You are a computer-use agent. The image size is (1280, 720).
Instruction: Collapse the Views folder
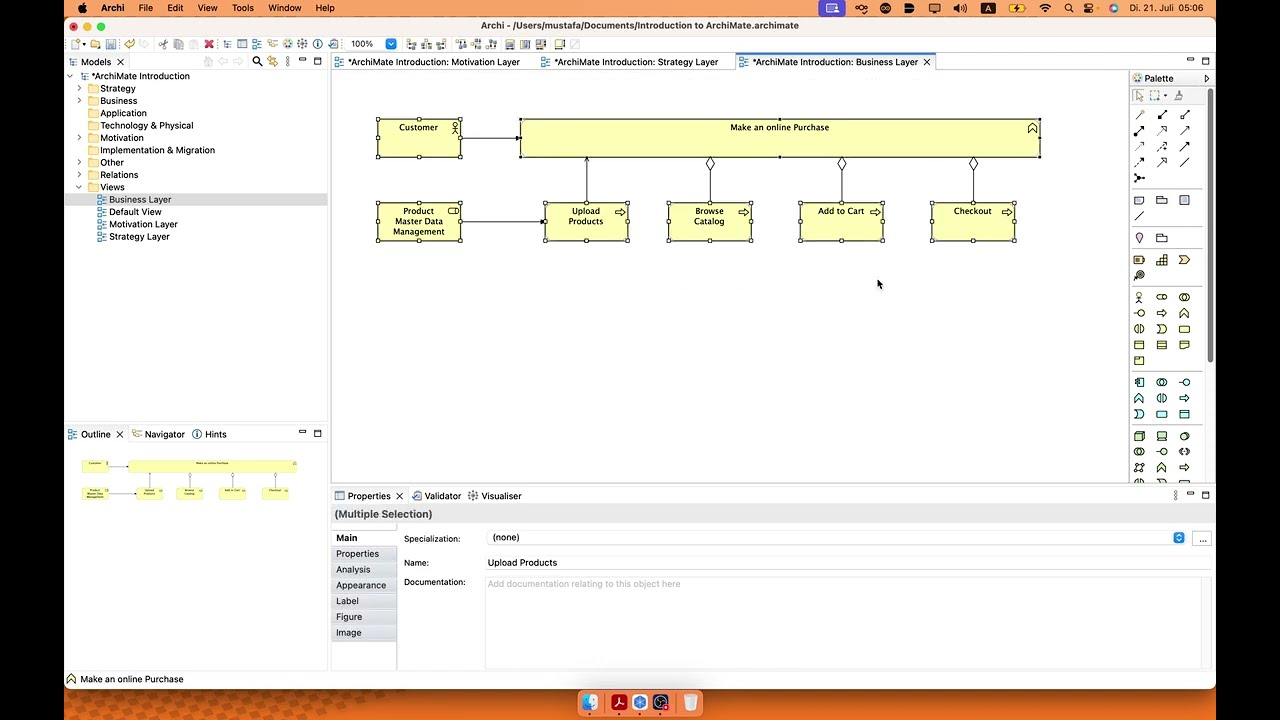79,187
